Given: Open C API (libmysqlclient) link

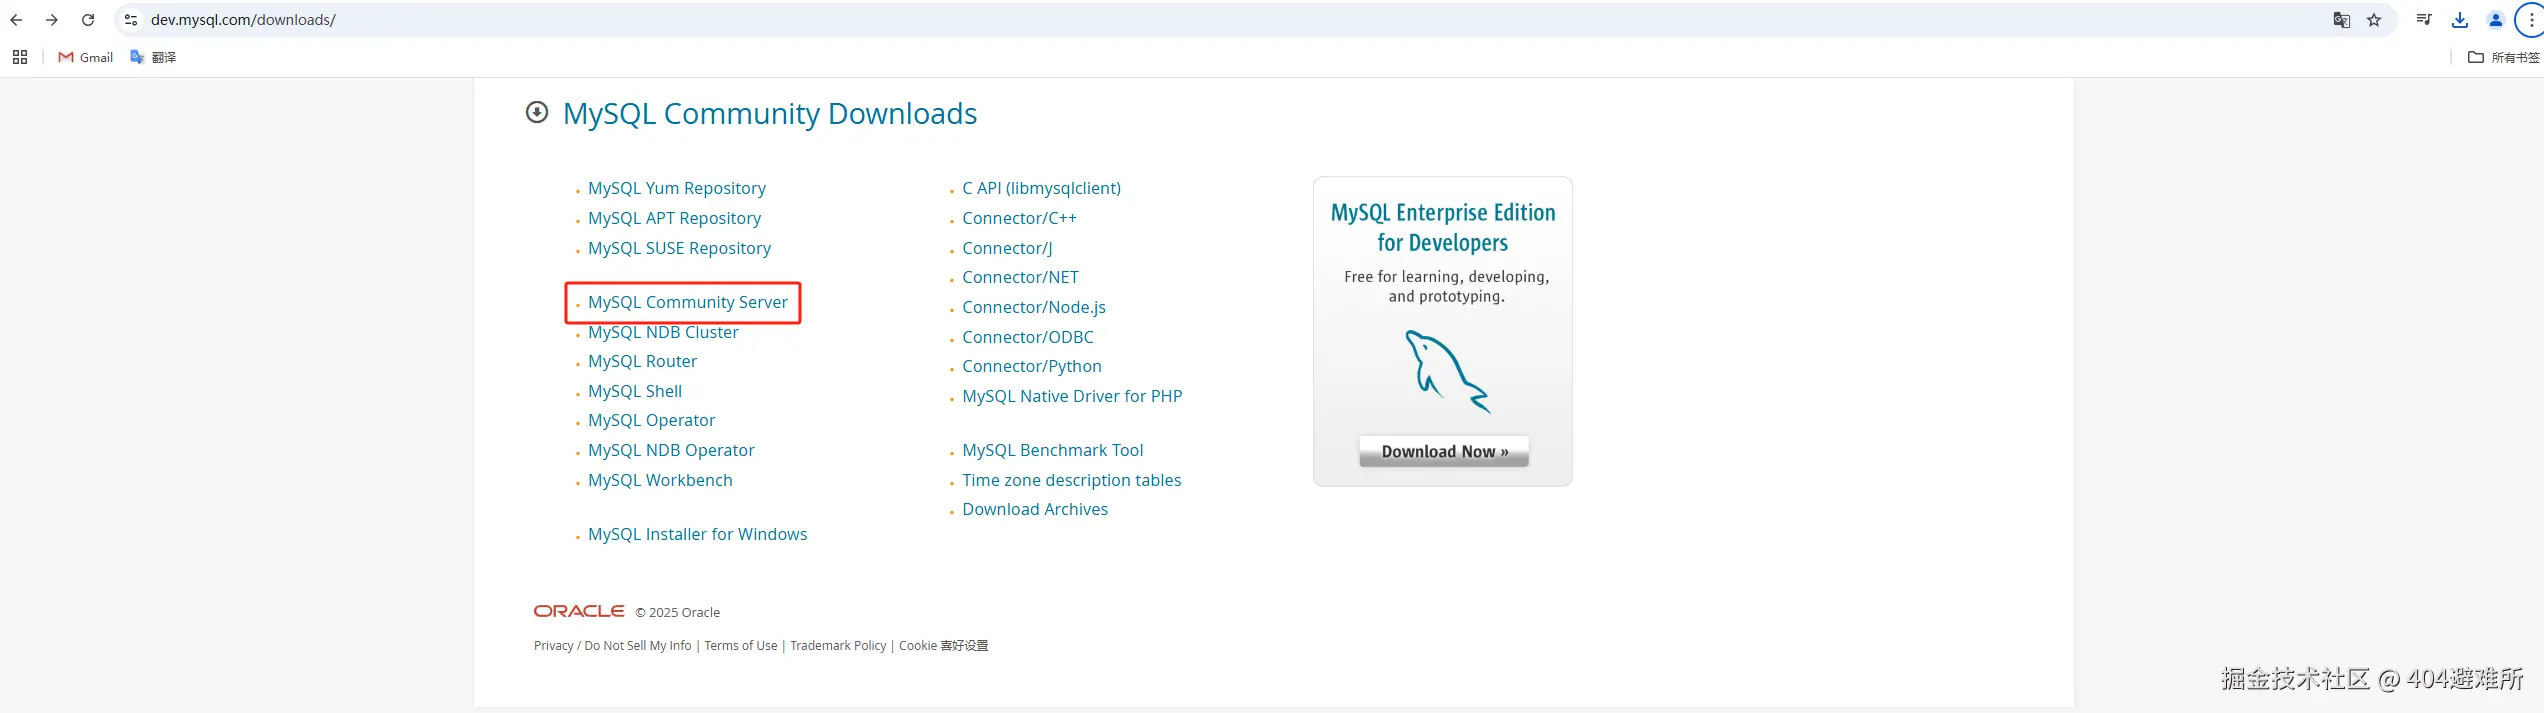Looking at the screenshot, I should [x=1041, y=188].
